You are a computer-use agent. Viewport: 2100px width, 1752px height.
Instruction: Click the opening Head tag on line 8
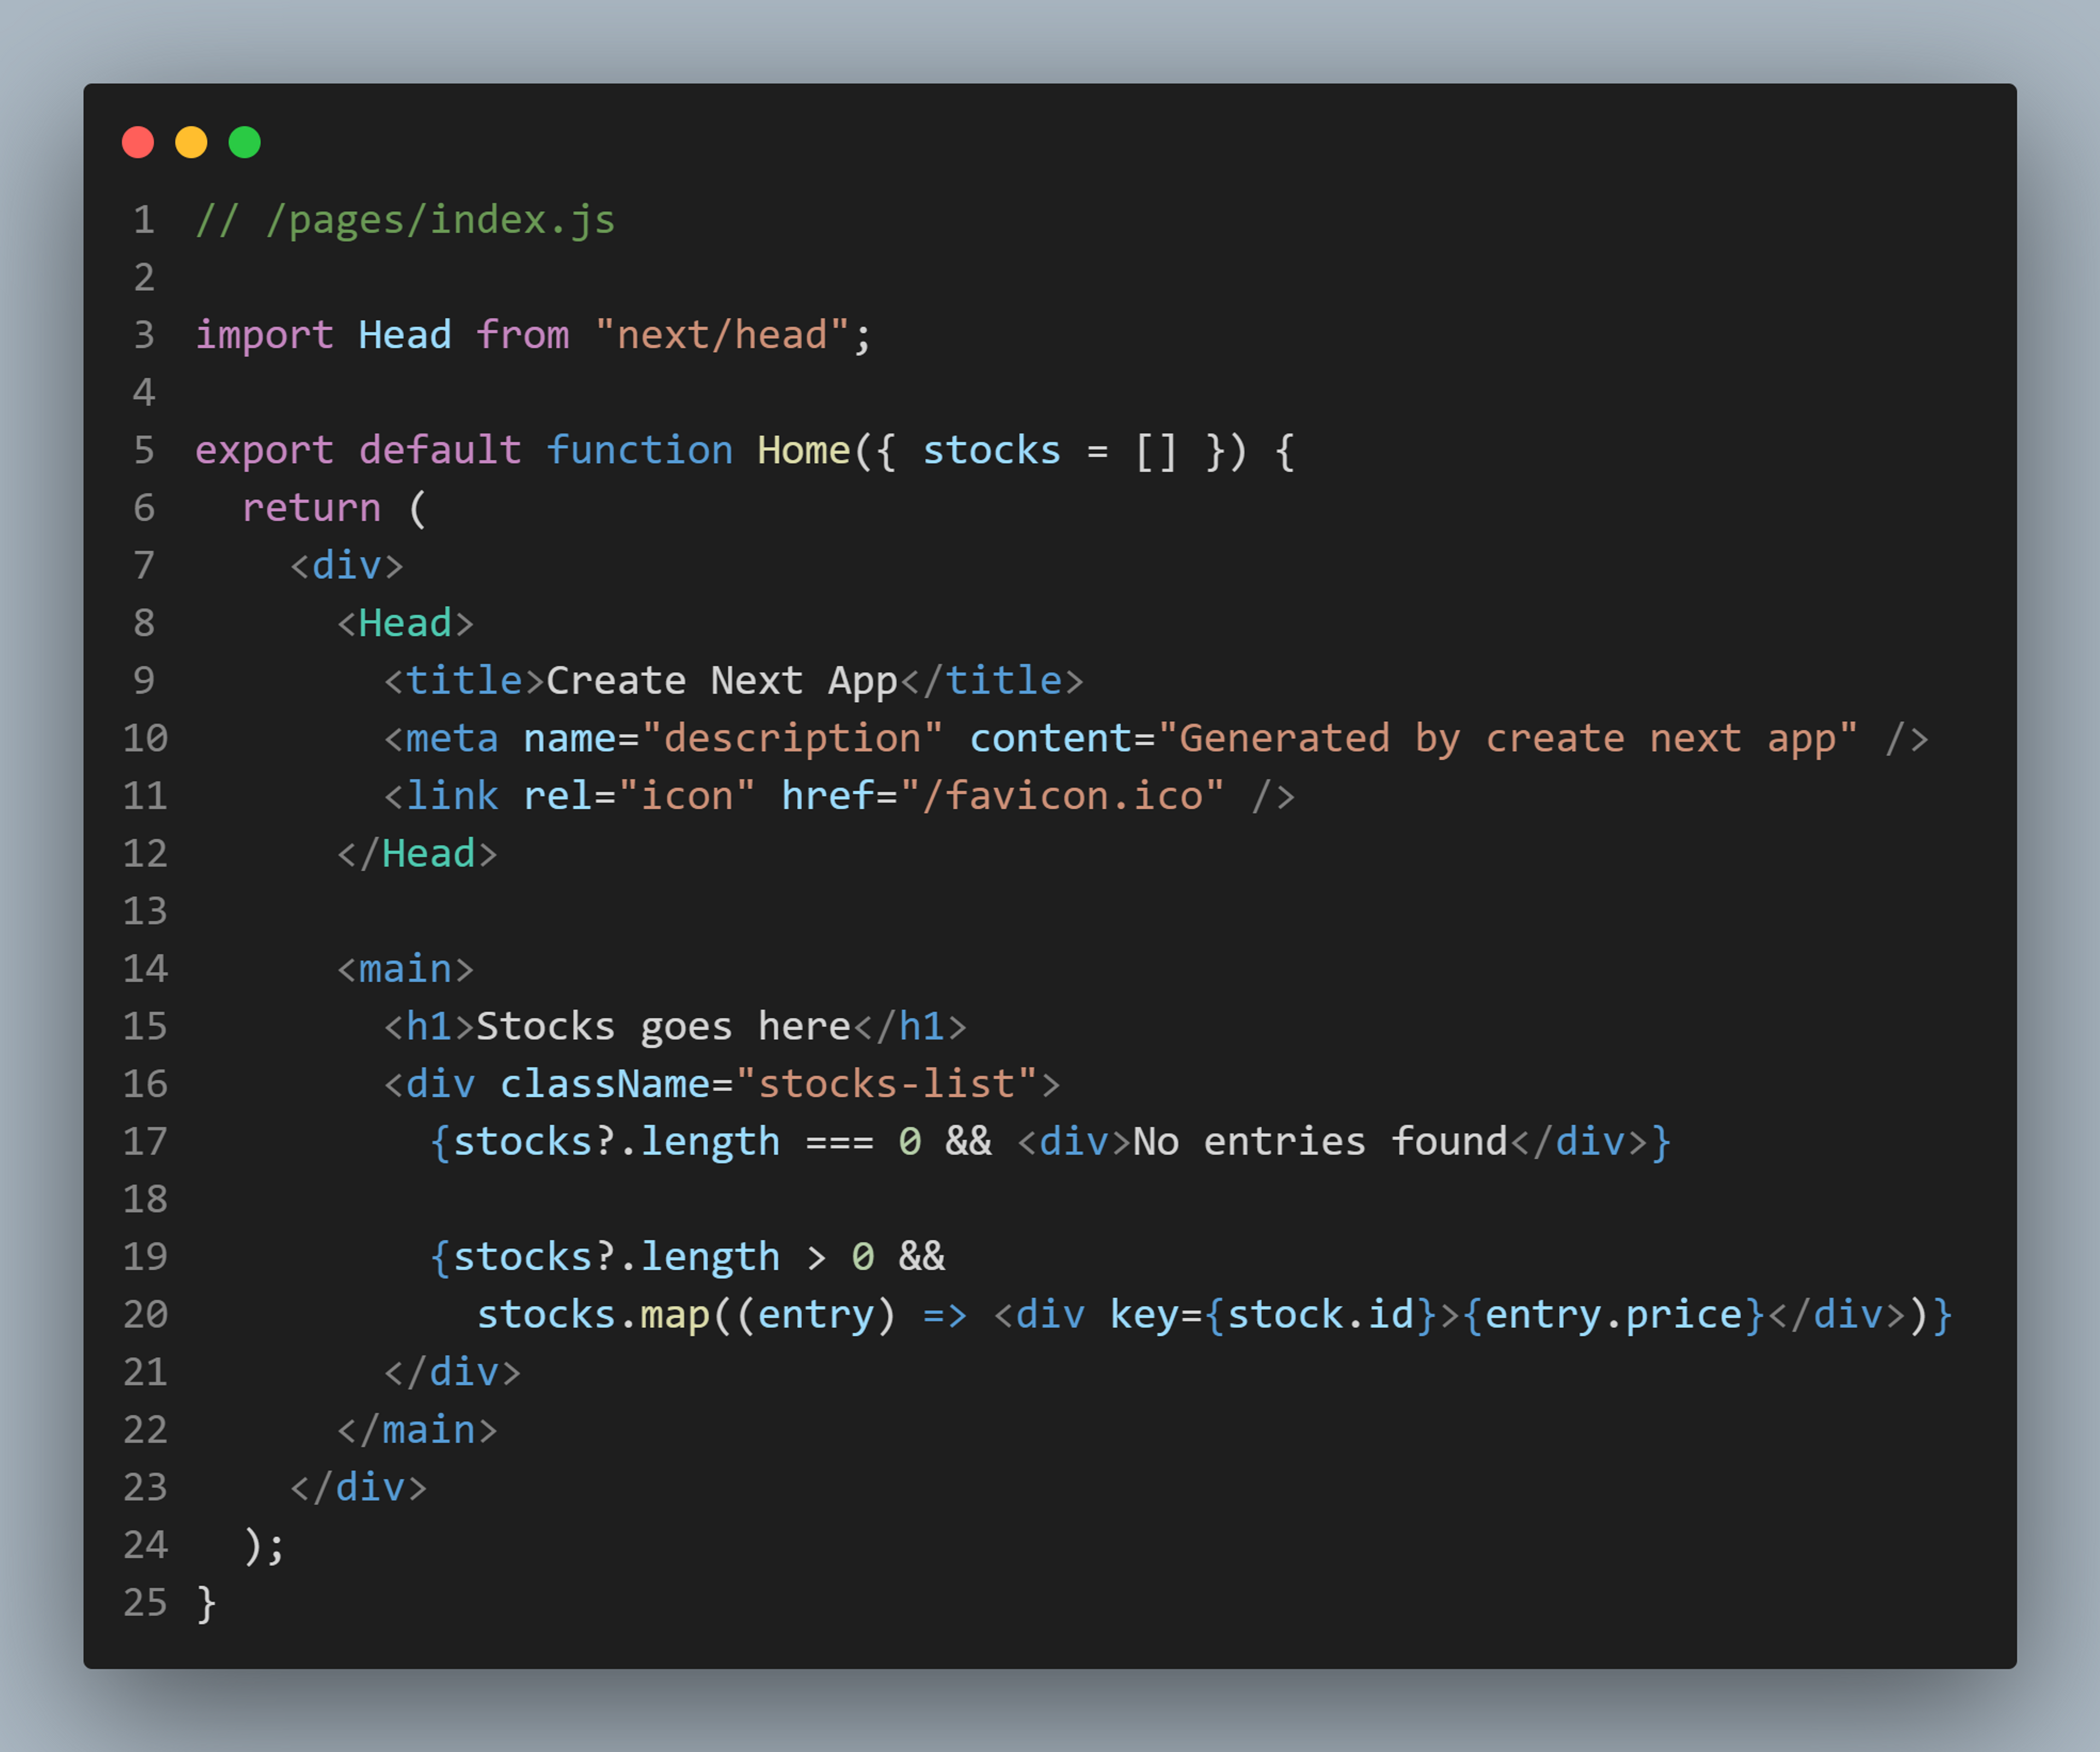tap(405, 623)
